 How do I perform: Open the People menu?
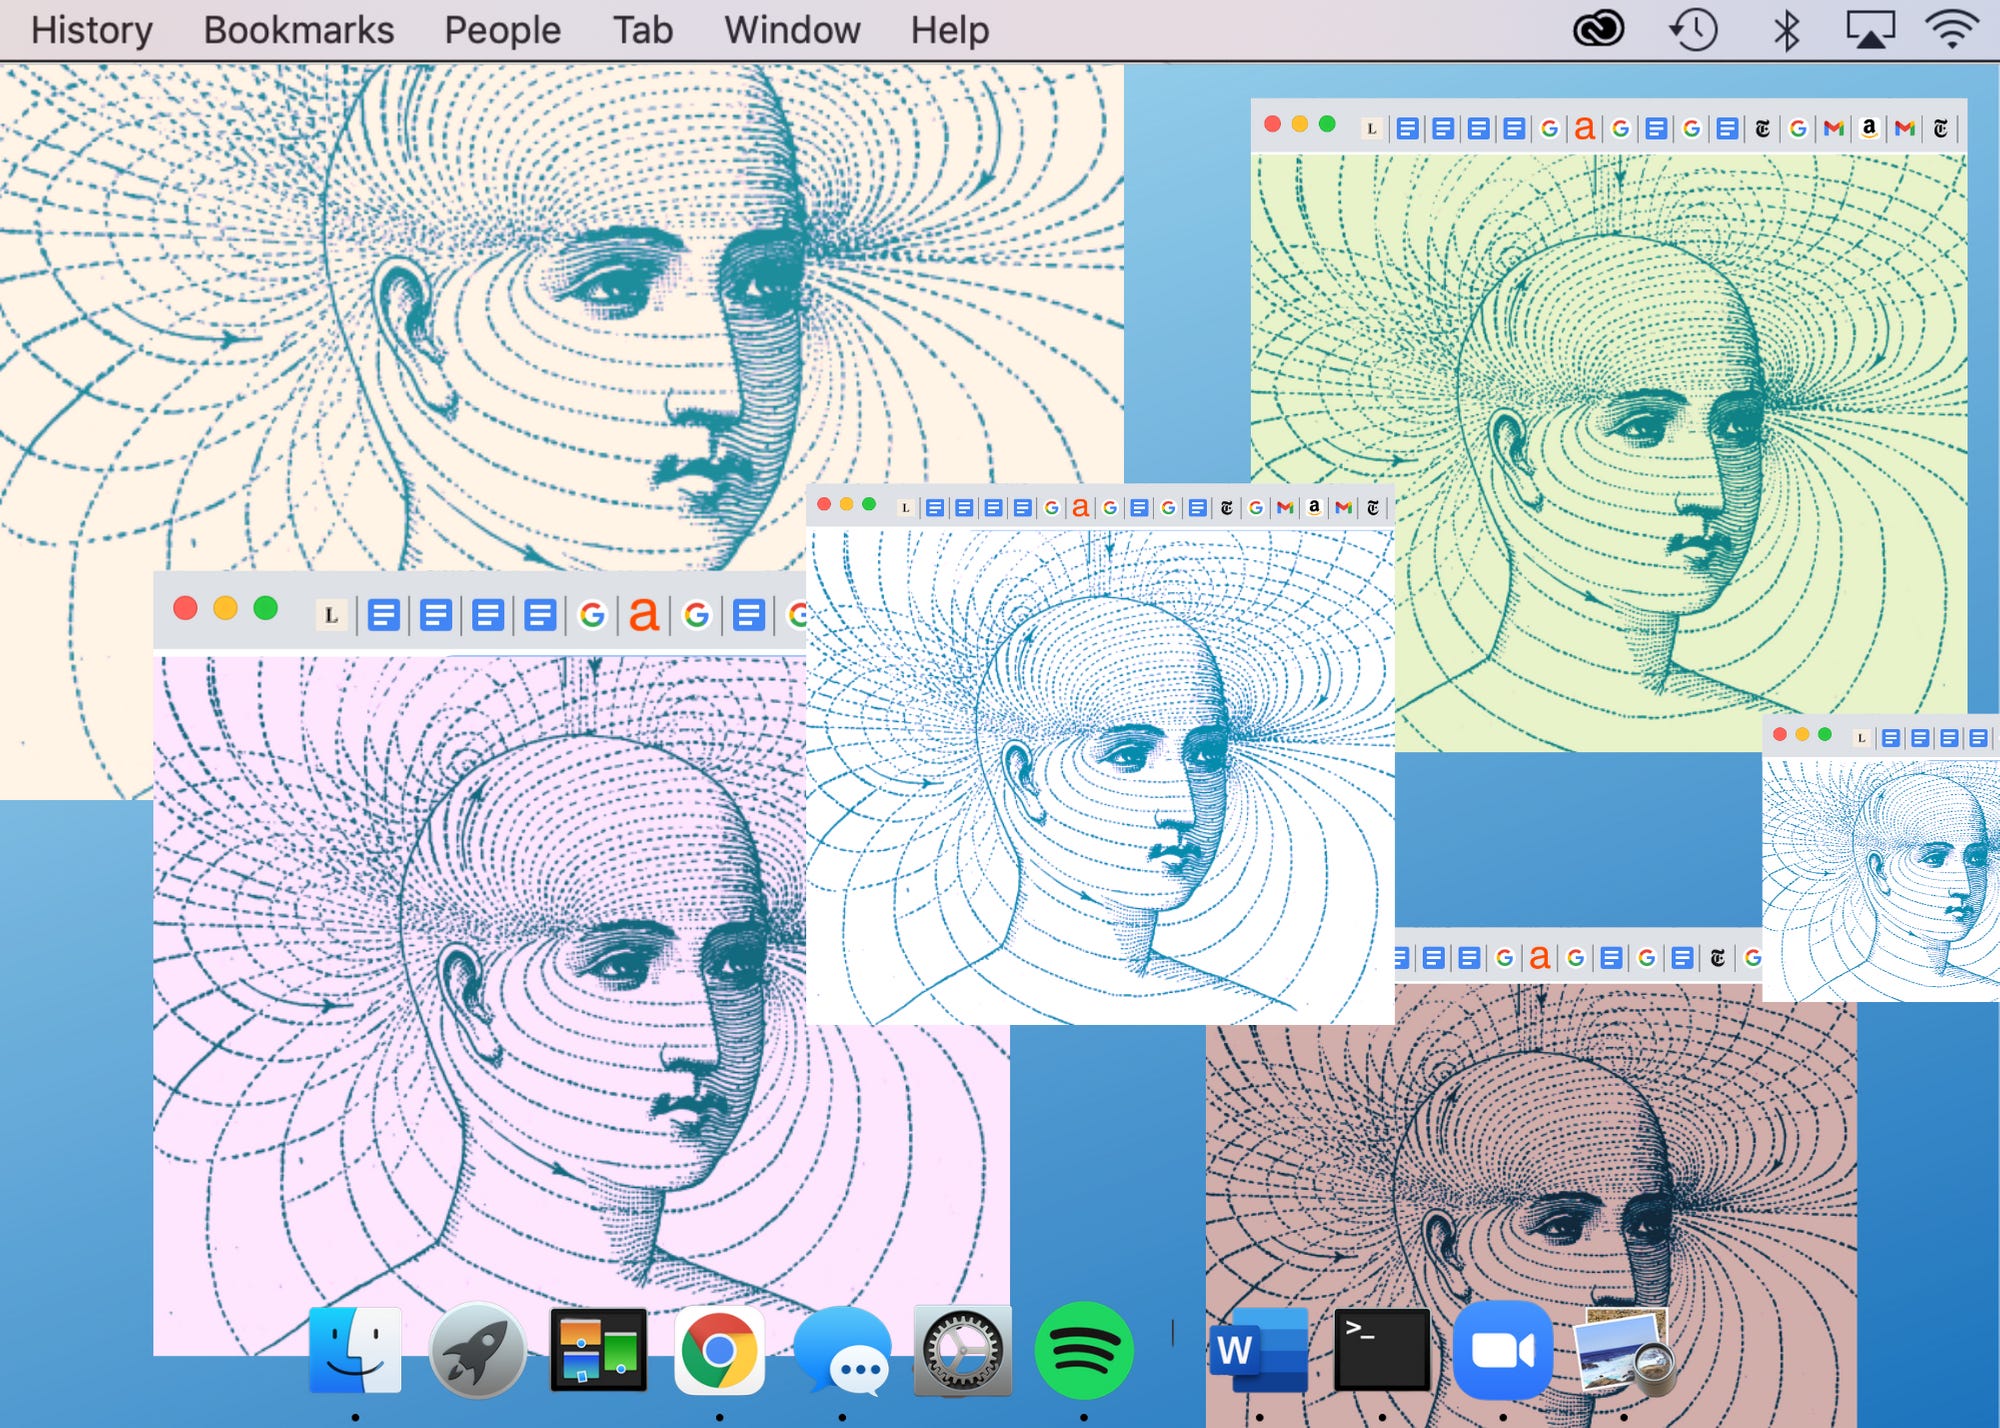pyautogui.click(x=502, y=30)
